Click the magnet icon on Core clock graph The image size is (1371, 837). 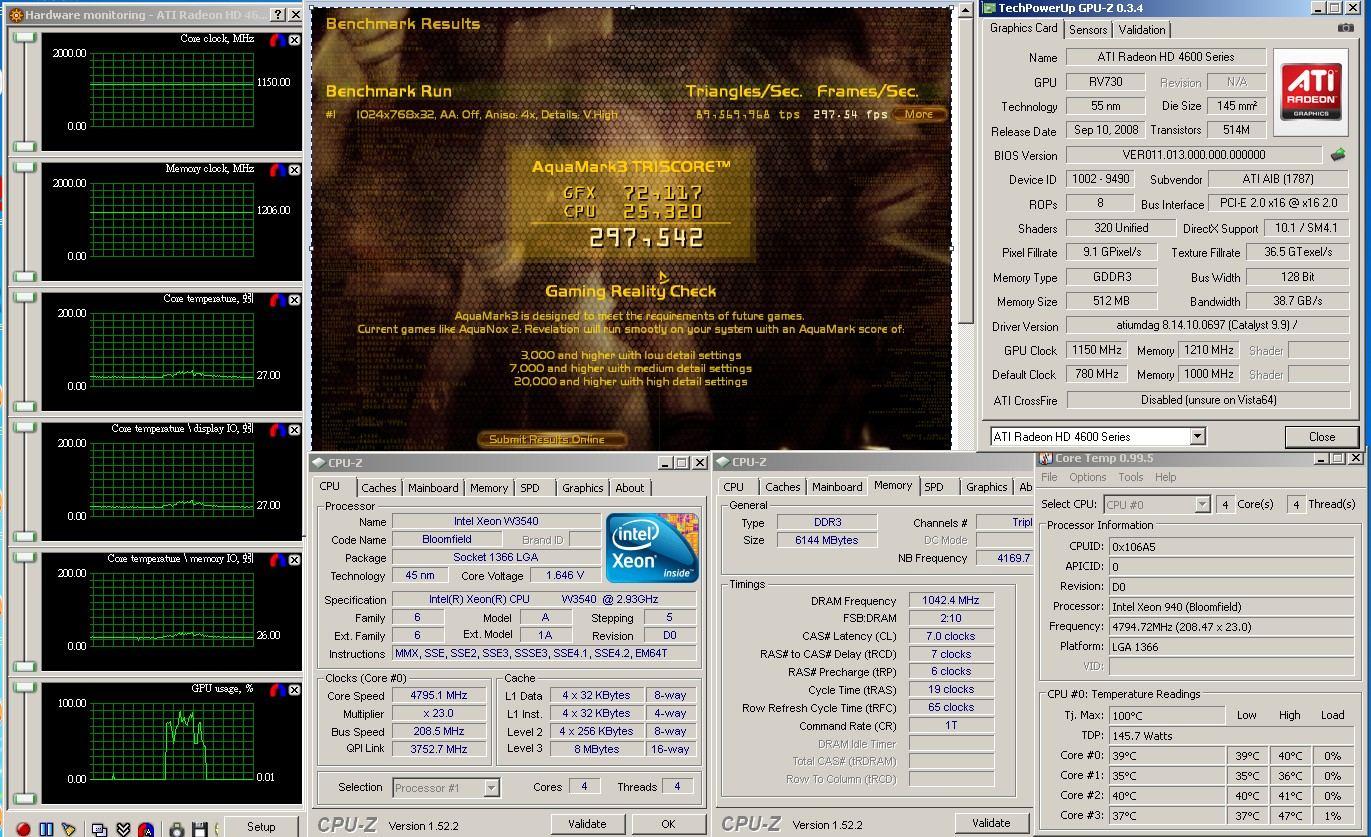click(x=277, y=41)
